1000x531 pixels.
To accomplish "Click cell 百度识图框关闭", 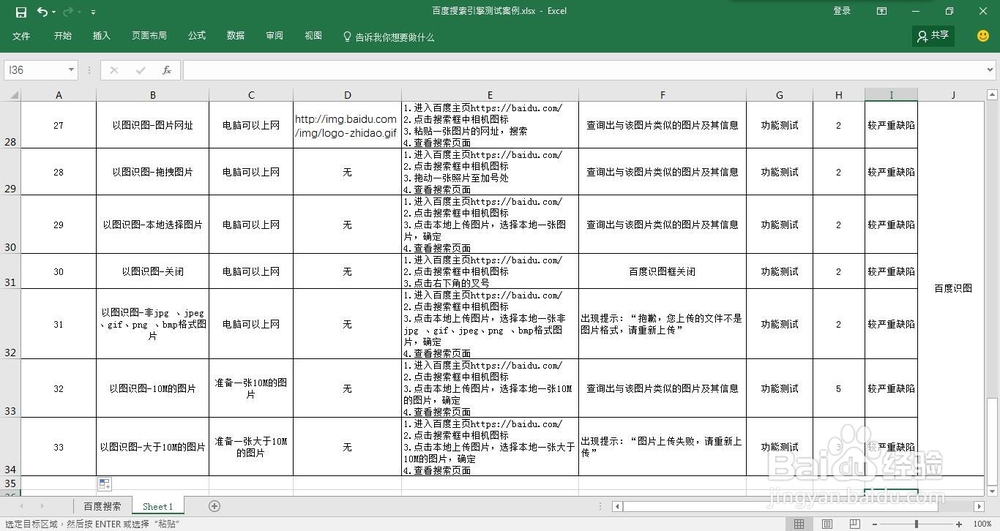I will pos(662,272).
